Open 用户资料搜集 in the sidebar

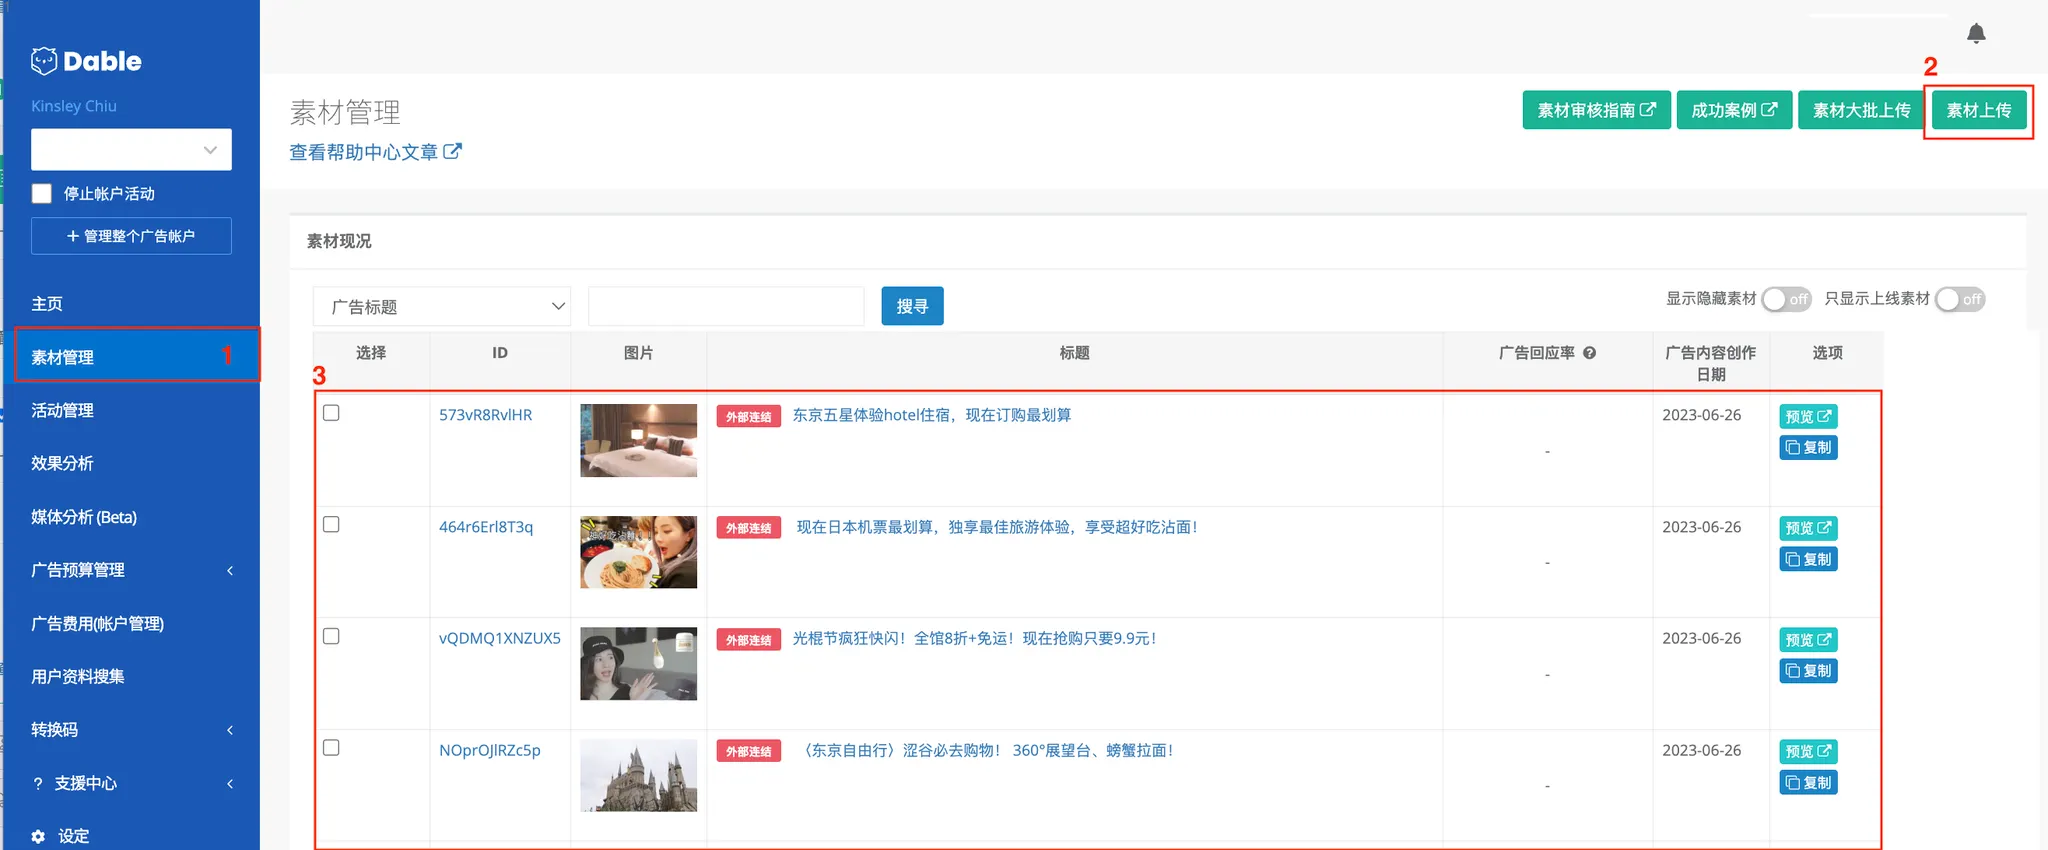[x=78, y=677]
